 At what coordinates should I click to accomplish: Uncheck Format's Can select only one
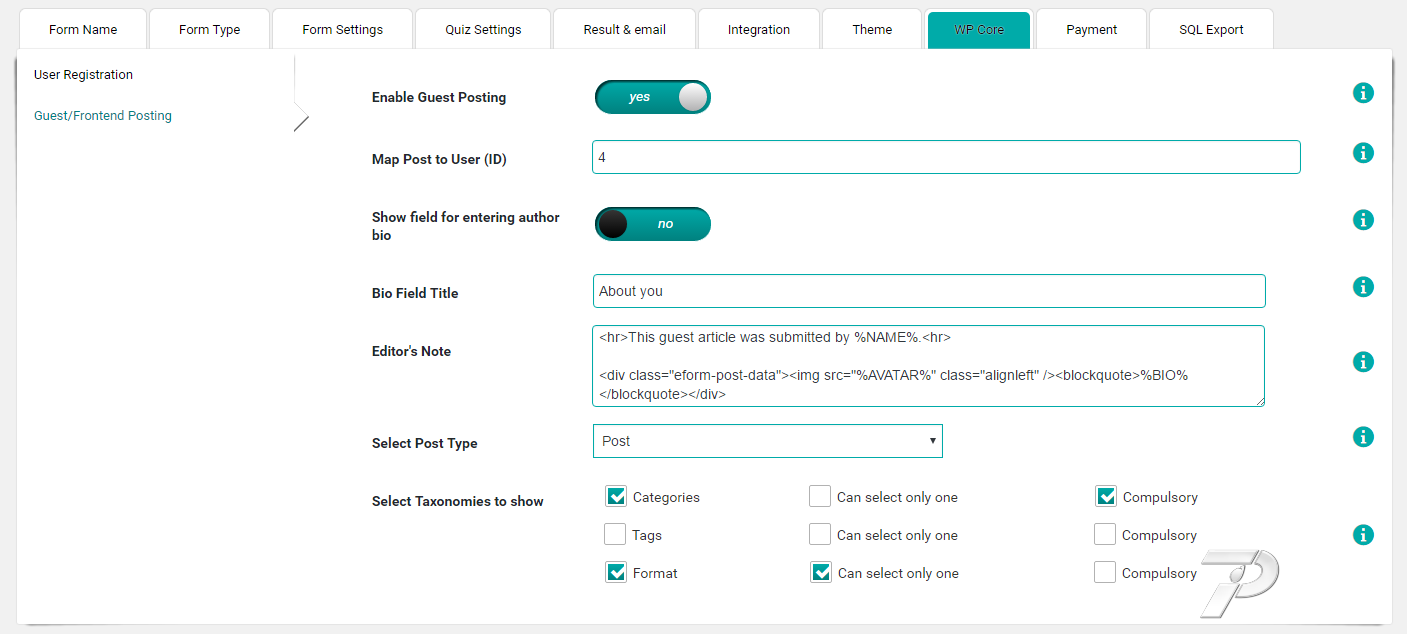click(820, 573)
